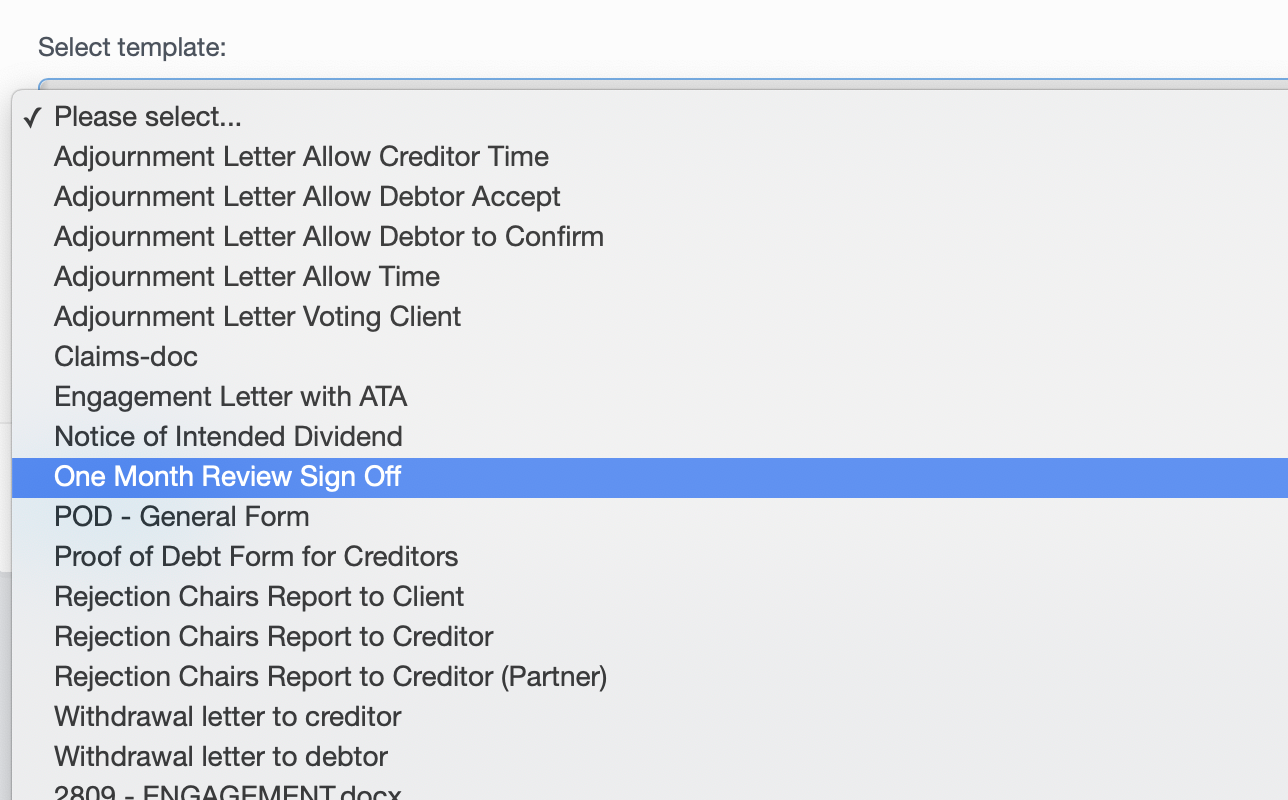The height and width of the screenshot is (800, 1288).
Task: Click the checkmark beside Please select
Action: point(33,117)
